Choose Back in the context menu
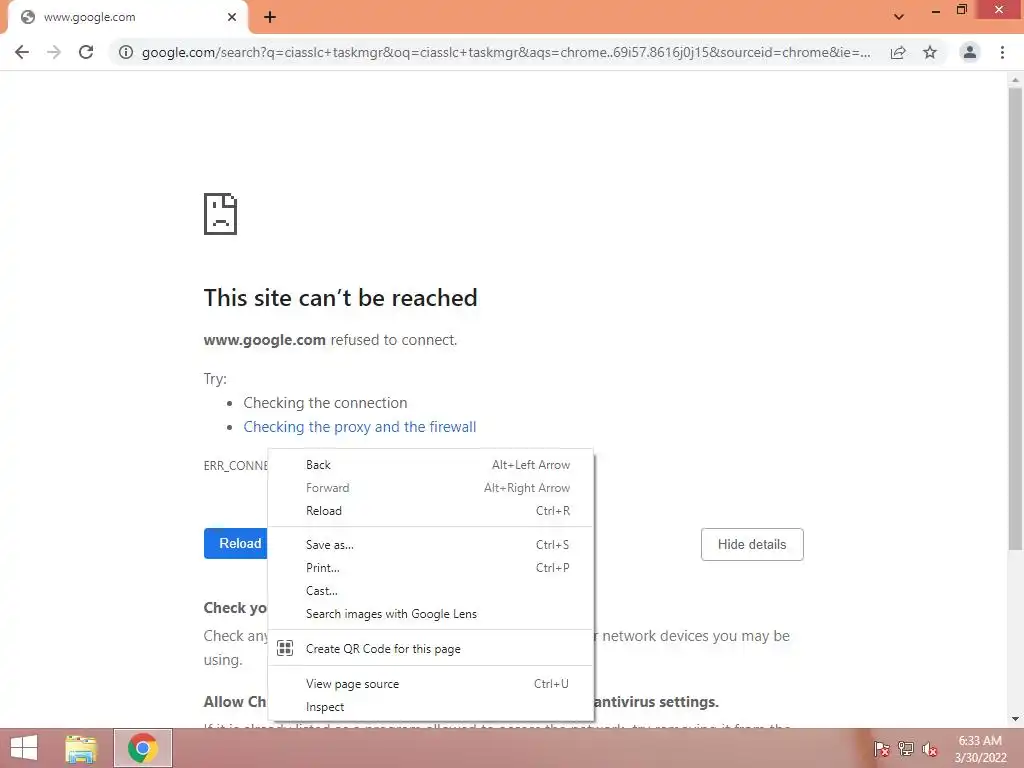This screenshot has height=768, width=1024. coord(430,465)
